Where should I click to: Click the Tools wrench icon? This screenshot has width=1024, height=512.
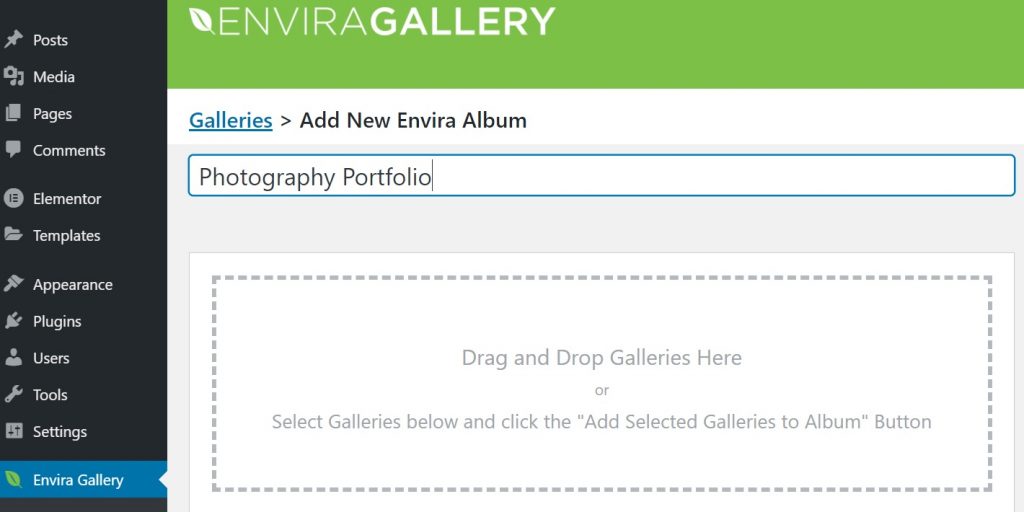pos(13,394)
